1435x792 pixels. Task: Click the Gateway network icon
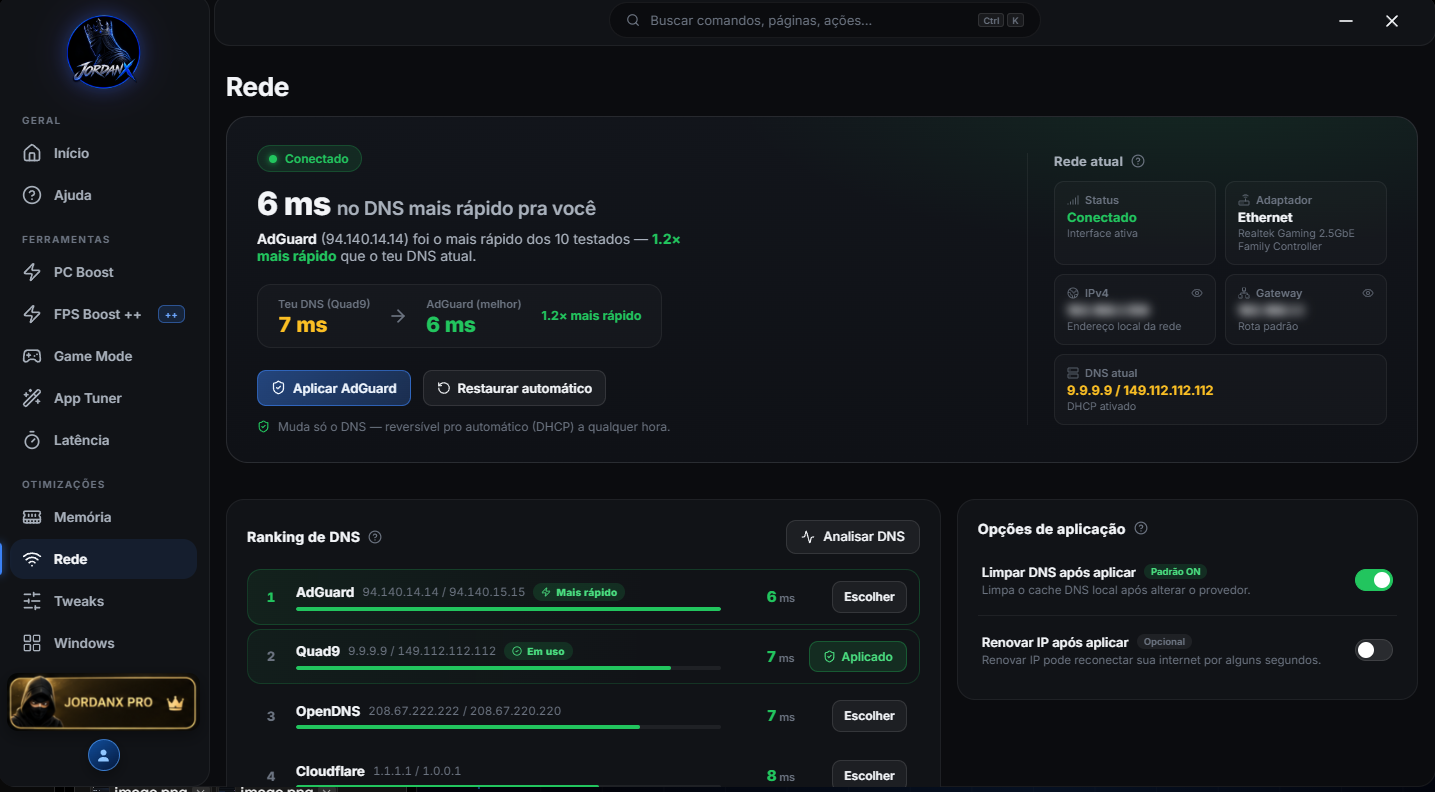pos(1245,293)
